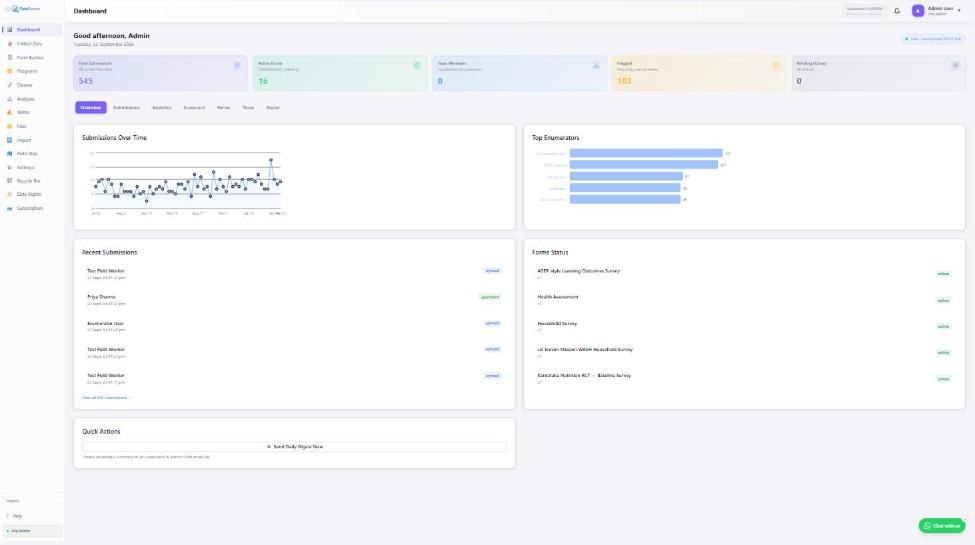Switch to the Roster tab
Viewport: 975px width, 545px height.
pyautogui.click(x=273, y=108)
